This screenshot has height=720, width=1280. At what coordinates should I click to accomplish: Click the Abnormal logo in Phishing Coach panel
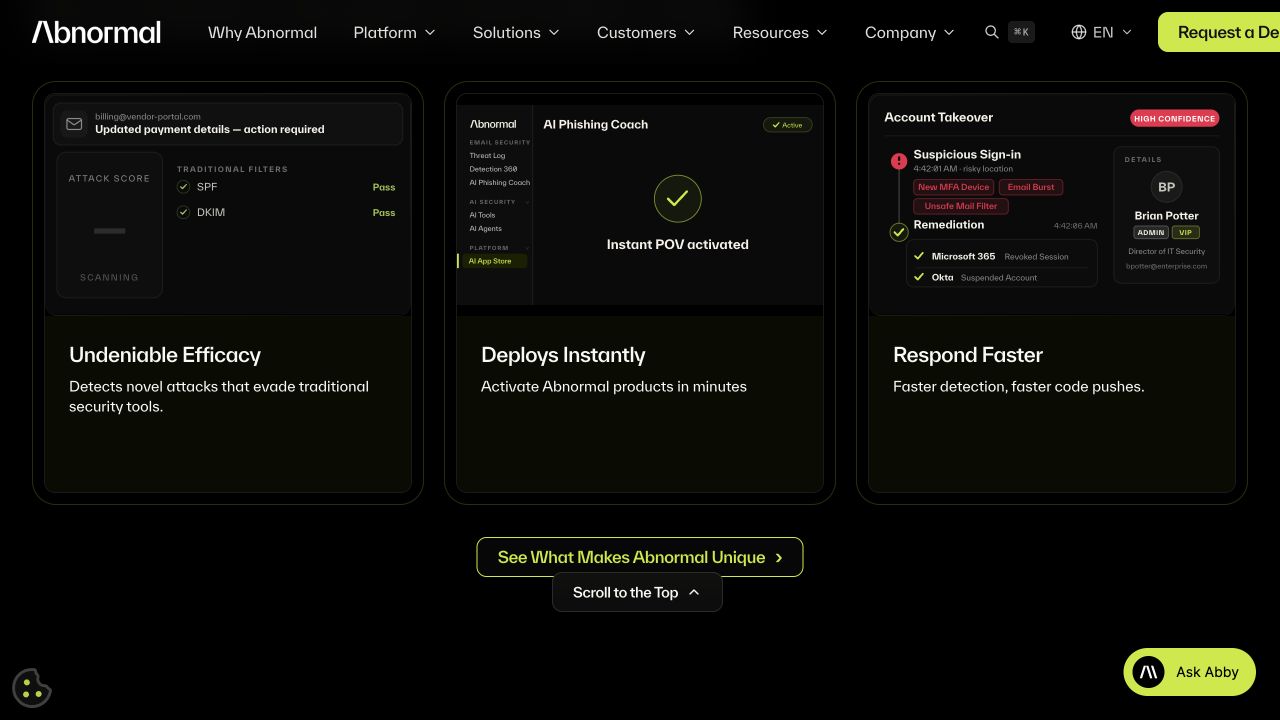(493, 124)
